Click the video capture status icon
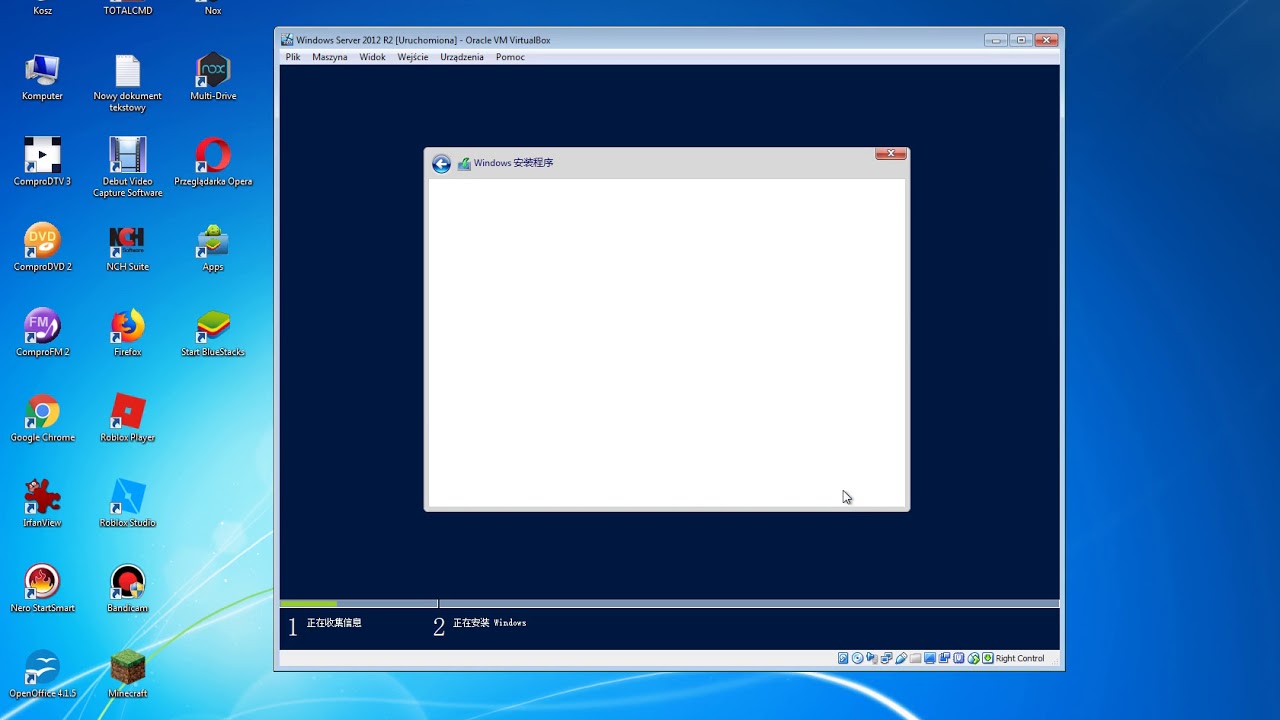This screenshot has height=720, width=1280. (944, 658)
